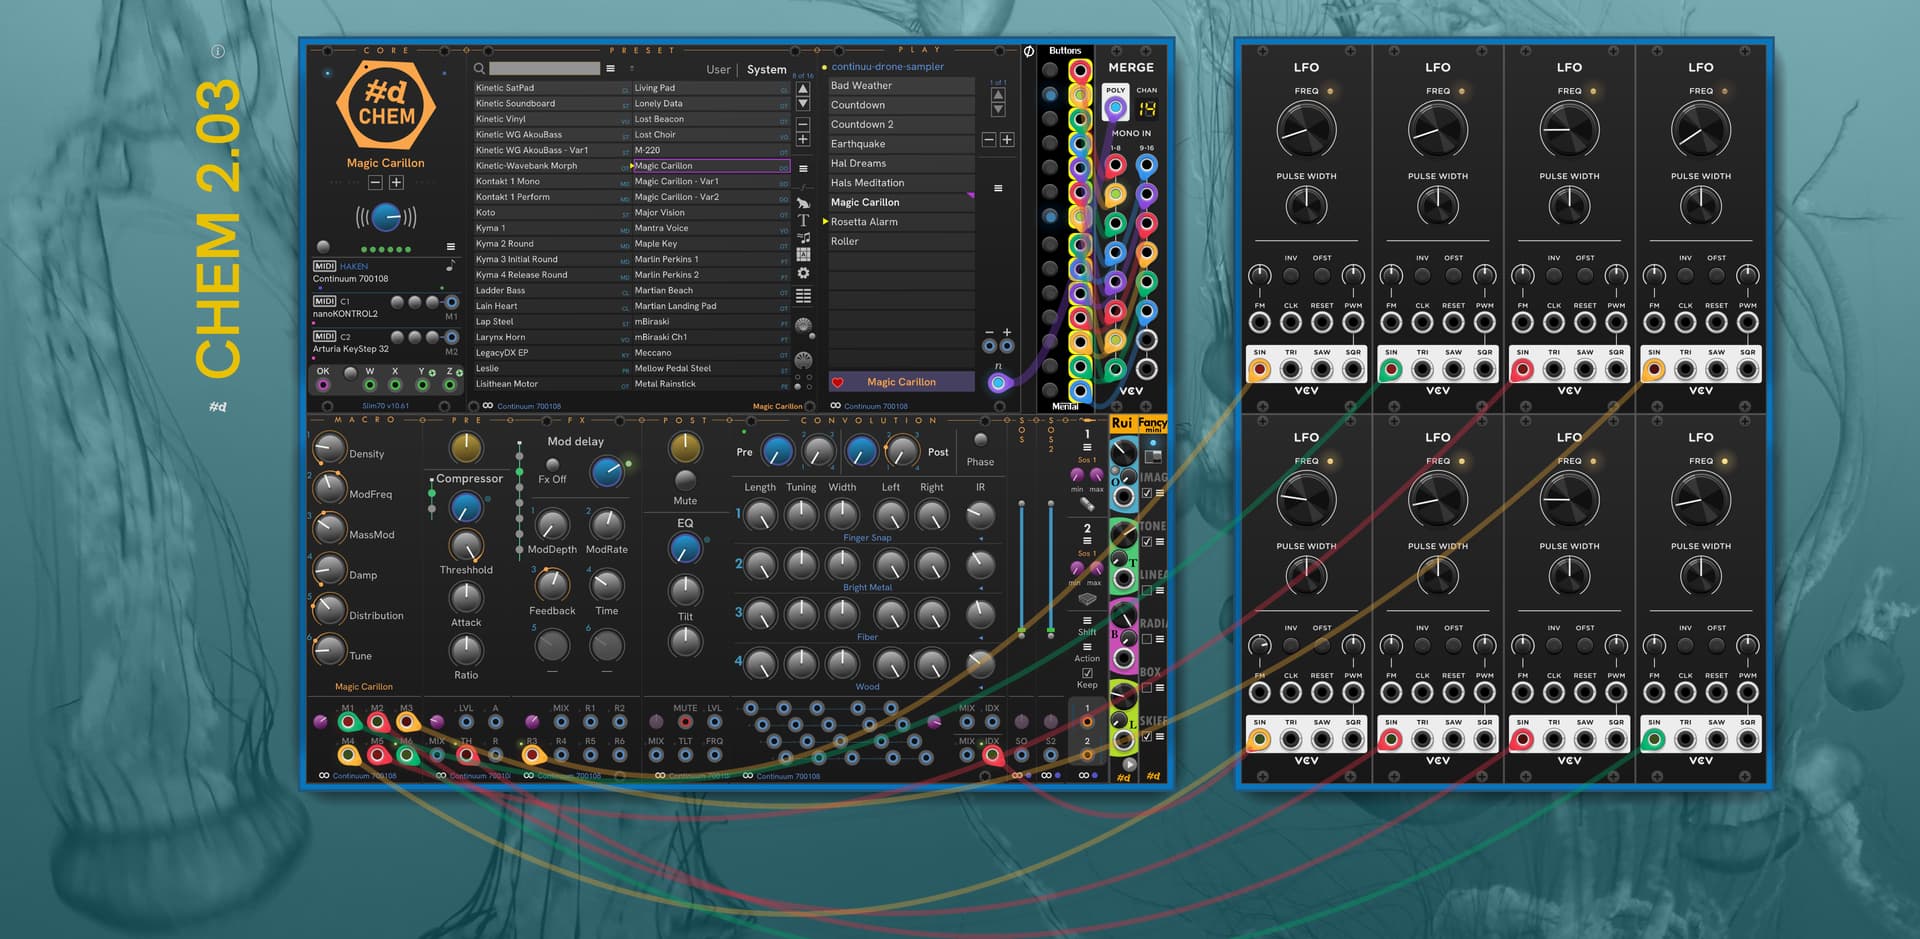1920x939 pixels.
Task: Click the music note icon in the HAKEN MIDI row
Action: pos(450,266)
